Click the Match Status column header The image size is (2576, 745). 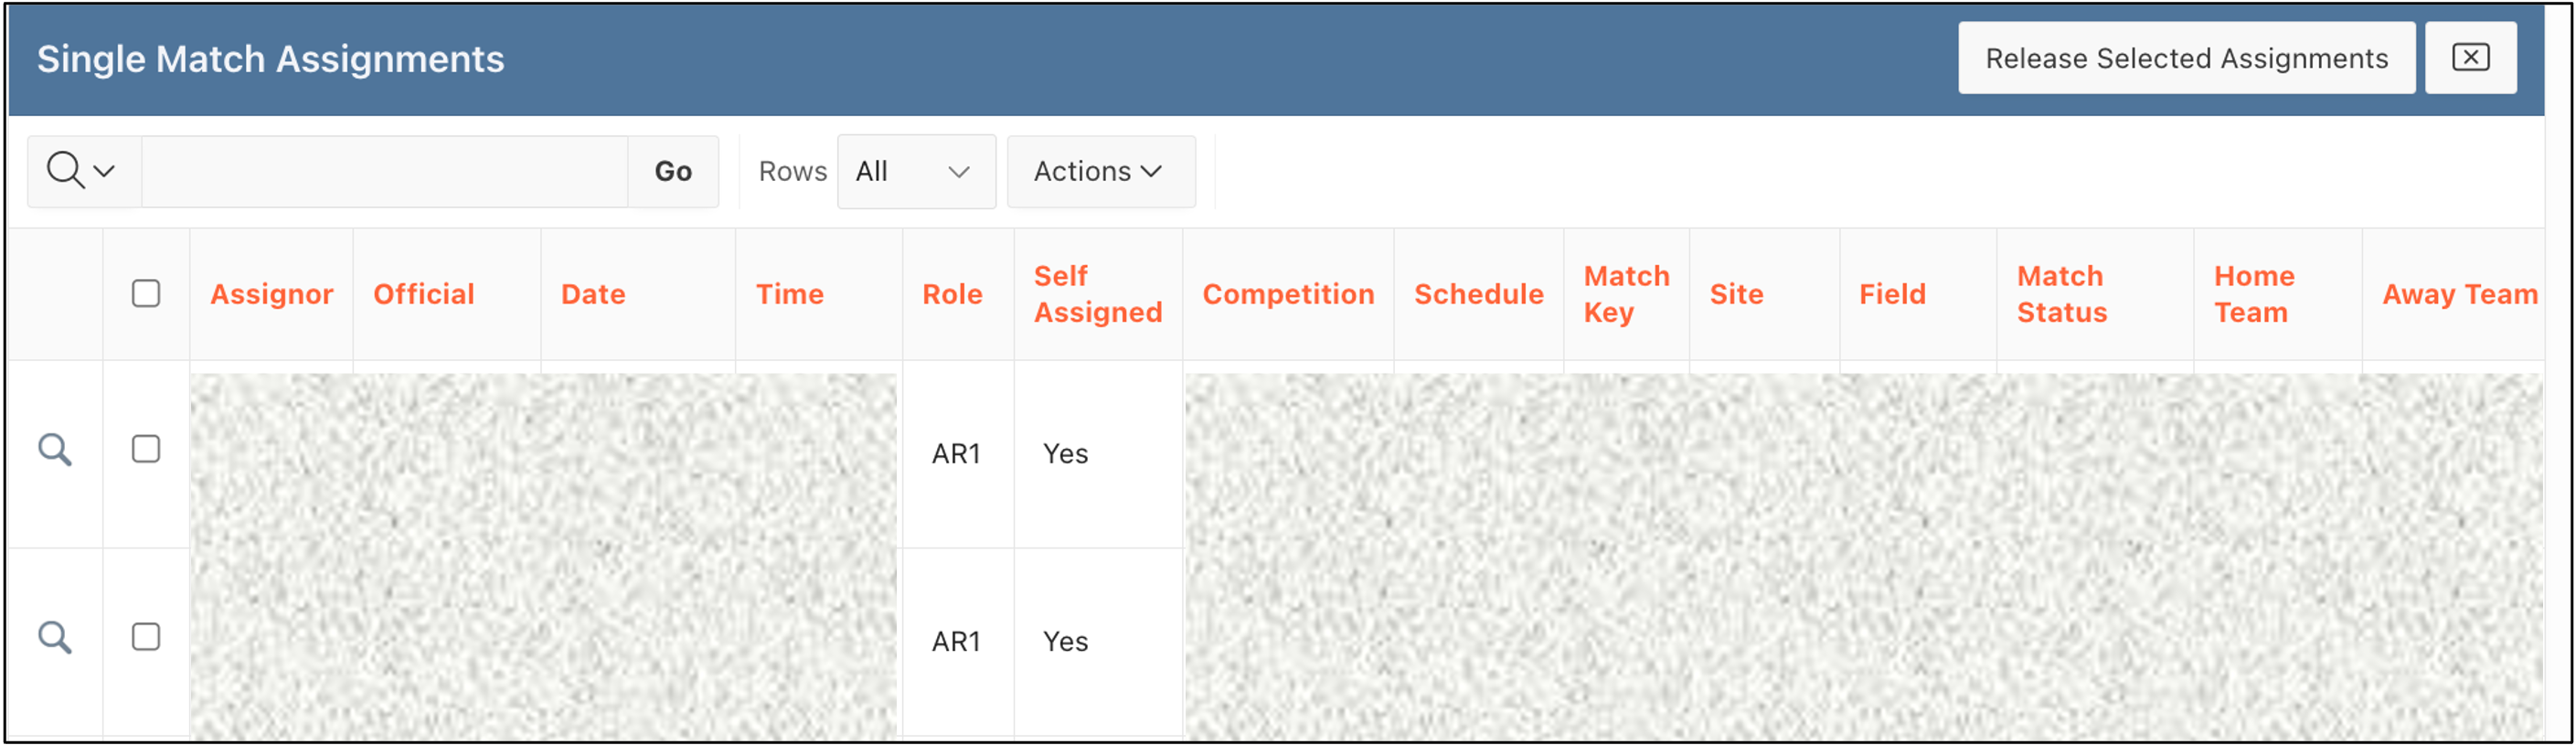point(2061,294)
